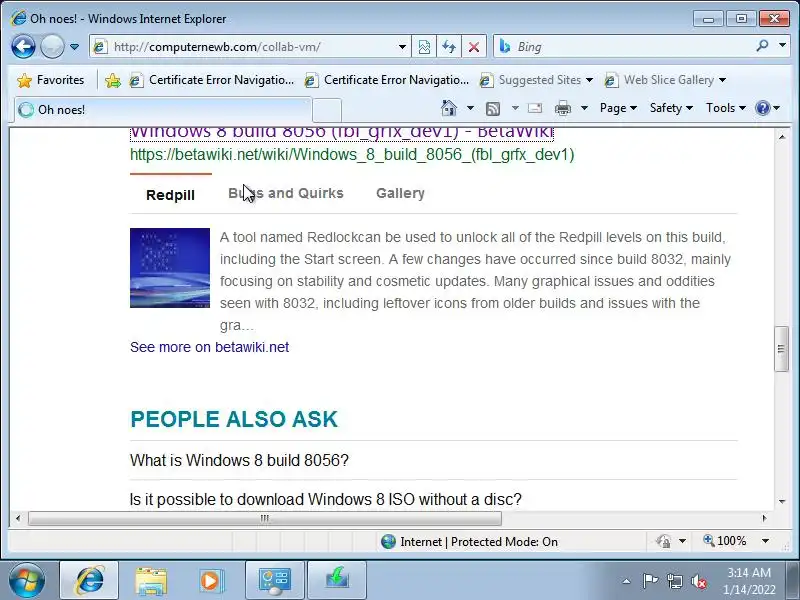Screen dimensions: 800x600
Task: Open the Windows Start menu orb
Action: tap(27, 581)
